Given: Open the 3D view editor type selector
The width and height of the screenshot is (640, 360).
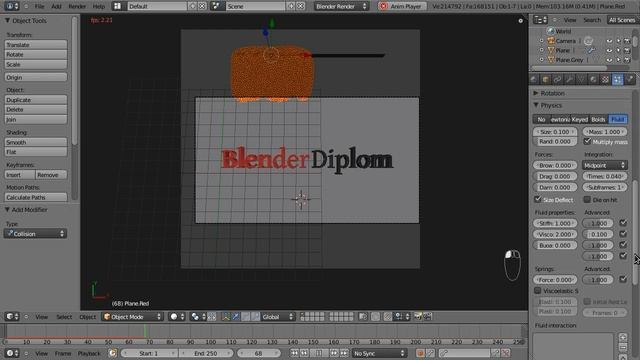Looking at the screenshot, I should point(12,317).
